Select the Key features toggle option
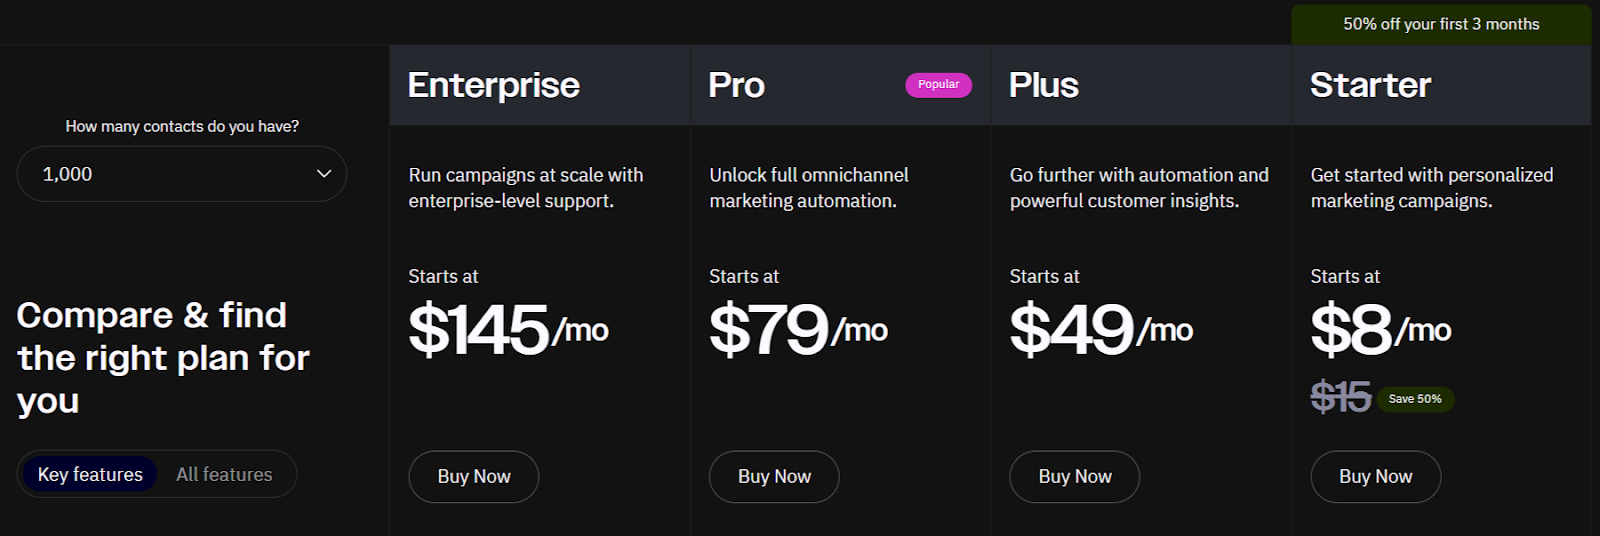 pos(90,474)
